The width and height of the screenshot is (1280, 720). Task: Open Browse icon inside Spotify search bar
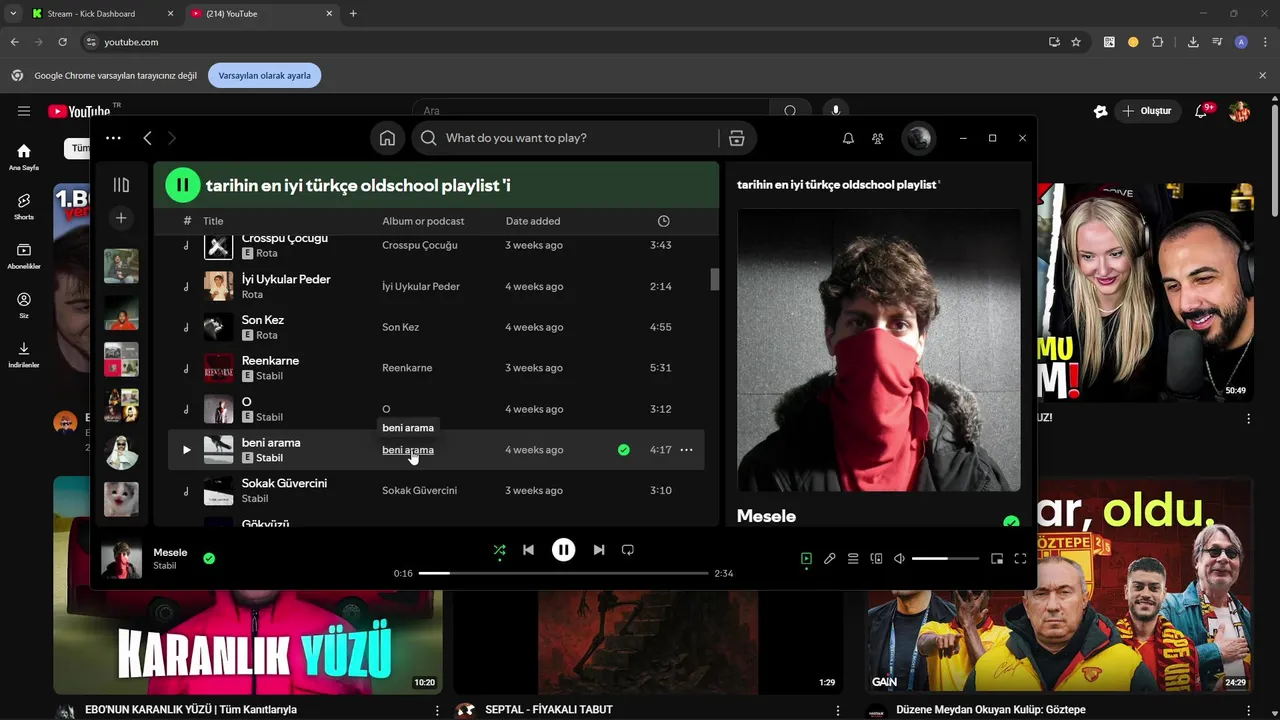(737, 138)
